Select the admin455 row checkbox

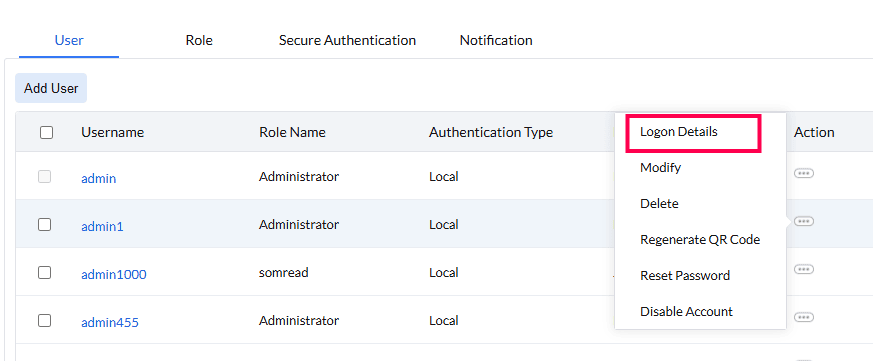[45, 320]
